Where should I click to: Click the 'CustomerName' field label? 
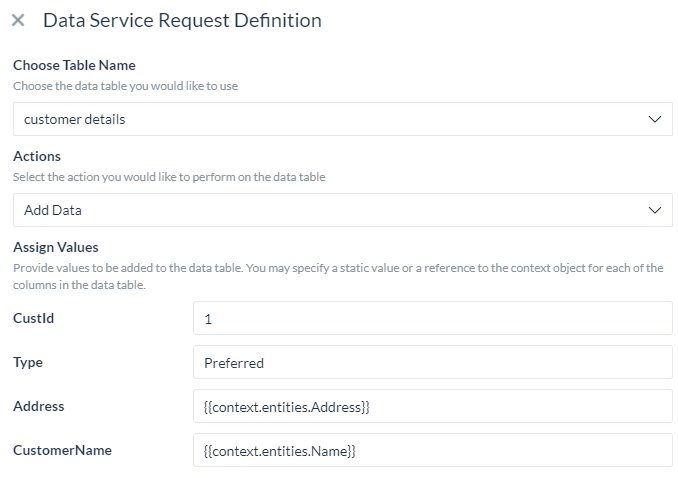pos(63,450)
